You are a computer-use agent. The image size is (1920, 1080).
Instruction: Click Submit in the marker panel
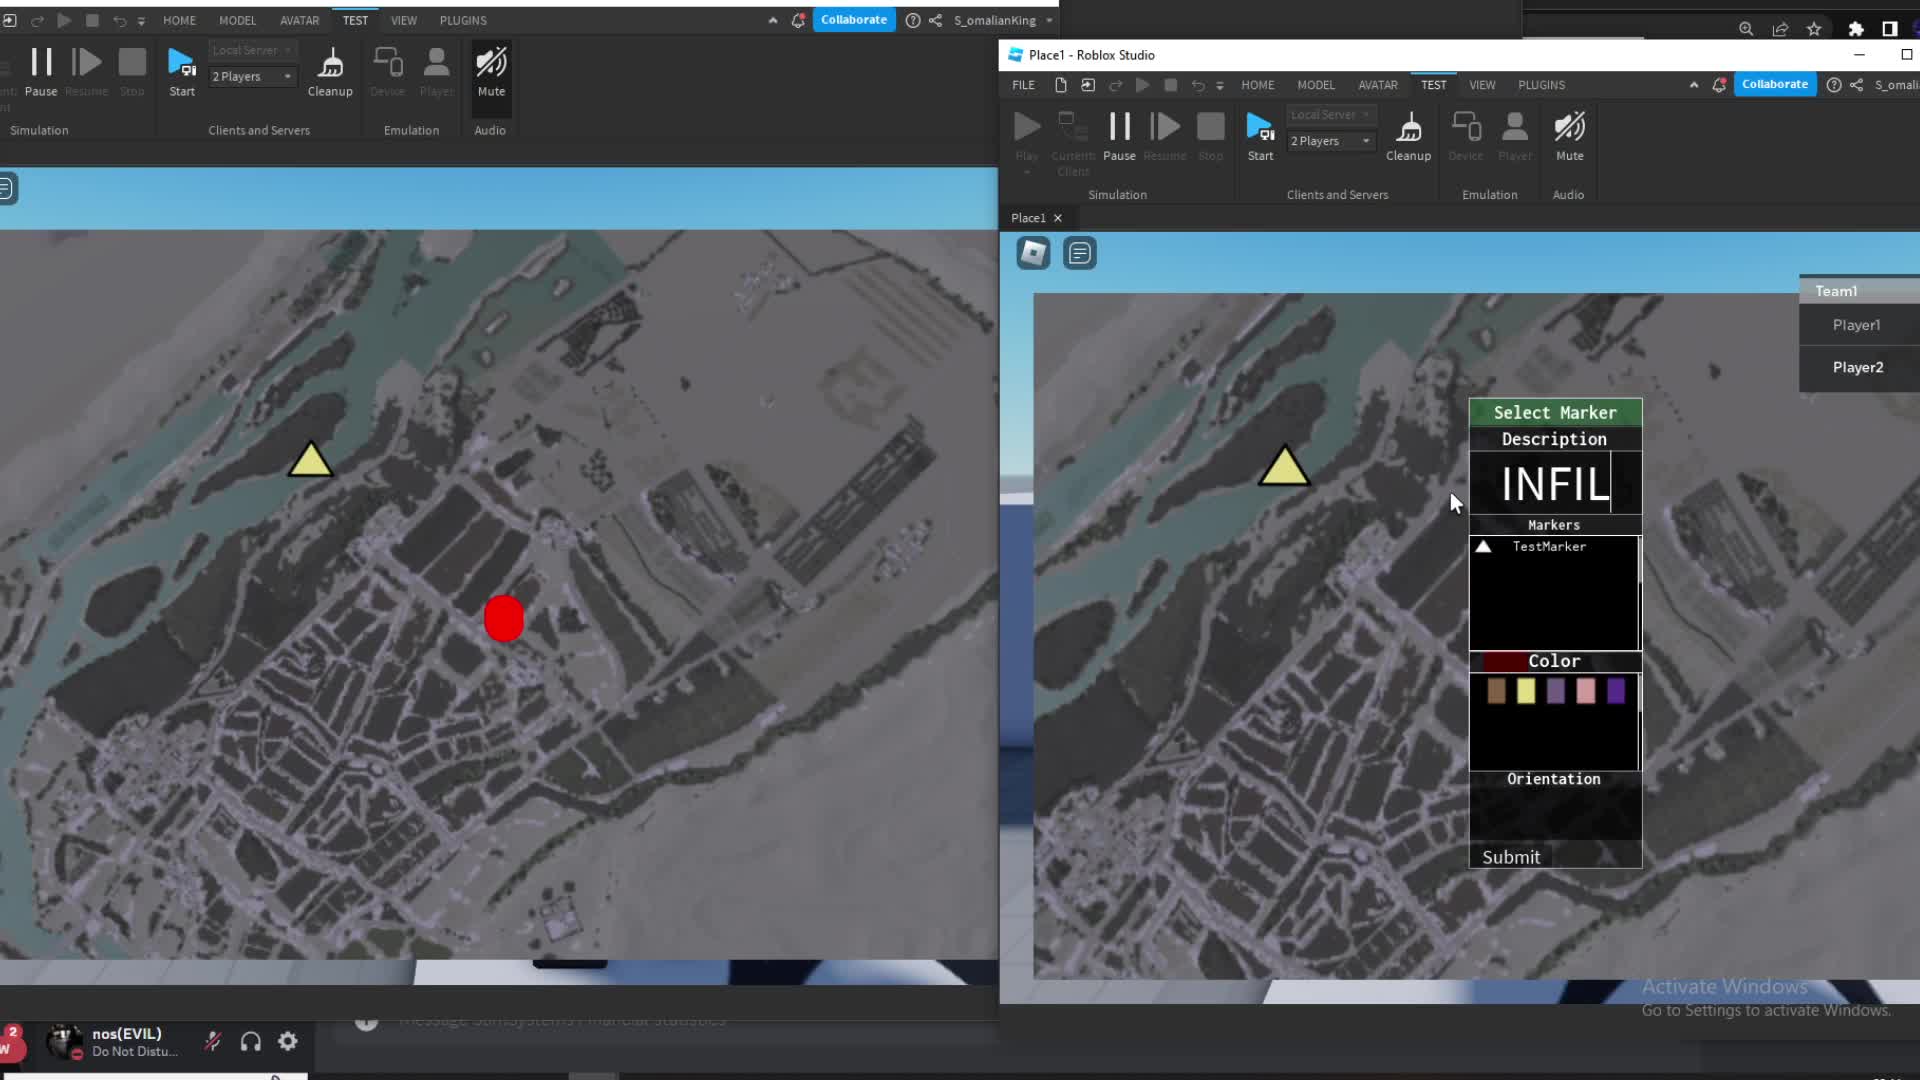(x=1511, y=857)
